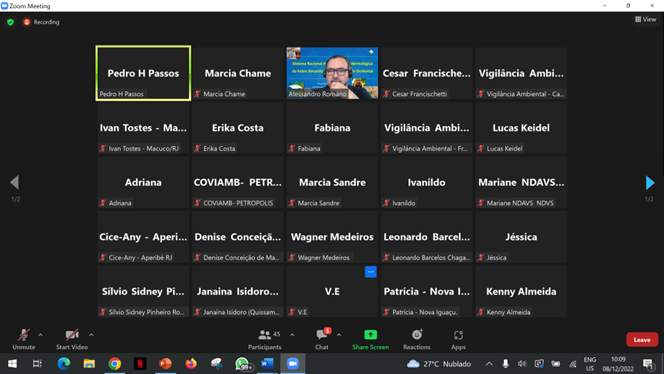Open Firefox from taskbar
This screenshot has width=664, height=374.
[191, 363]
